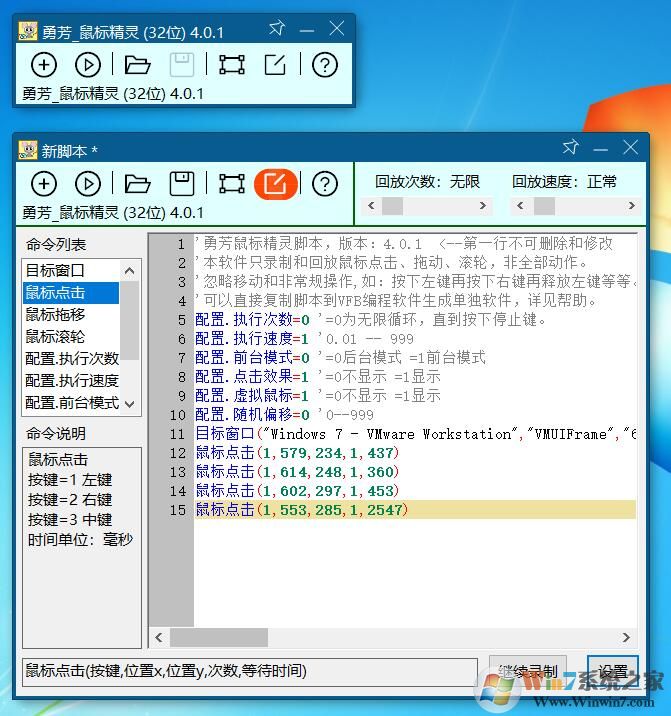
Task: Select 鼠标点击 in the command list
Action: tap(71, 293)
